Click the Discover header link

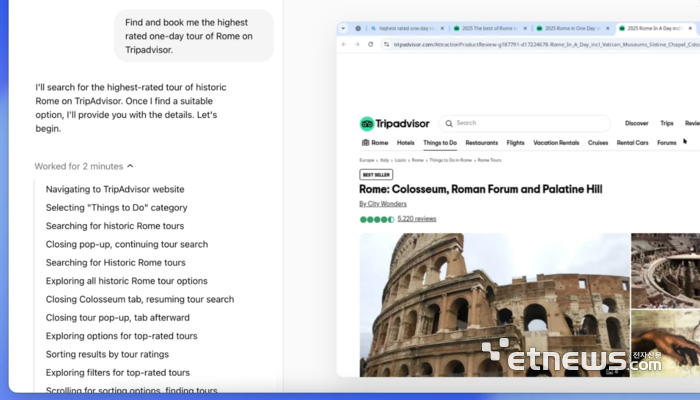coord(636,124)
